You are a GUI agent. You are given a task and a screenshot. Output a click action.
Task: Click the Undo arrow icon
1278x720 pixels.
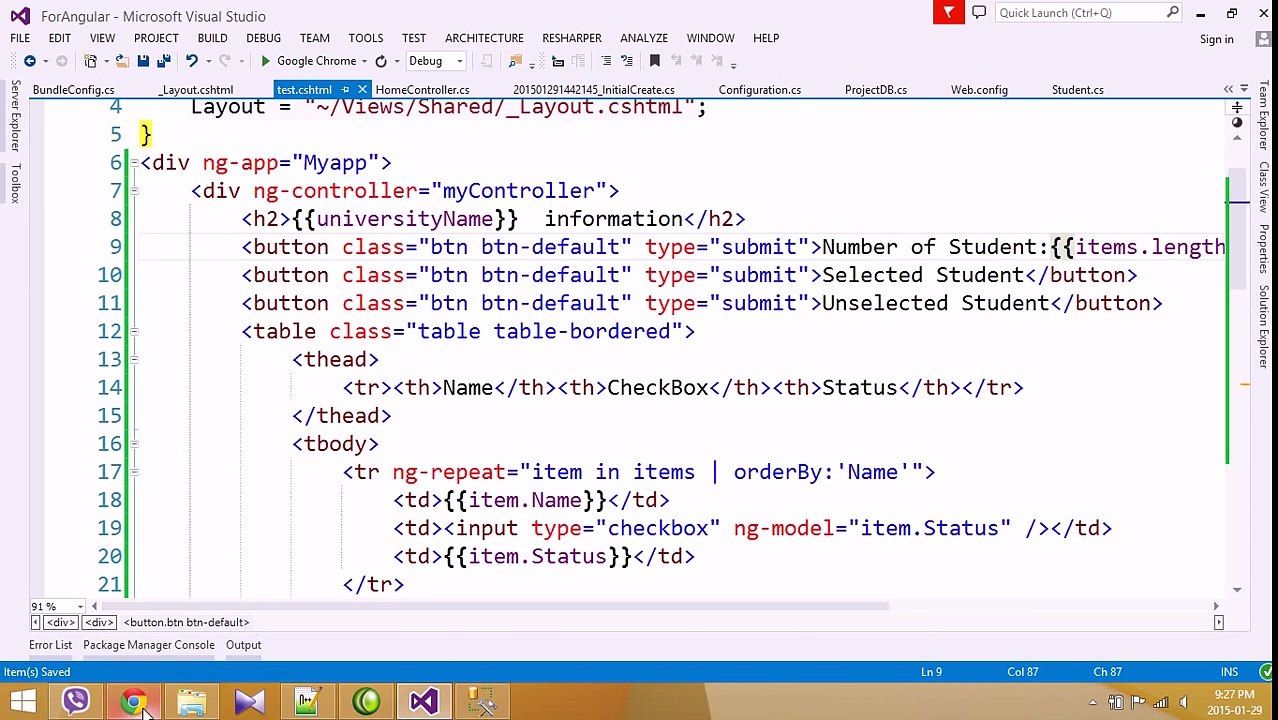191,61
